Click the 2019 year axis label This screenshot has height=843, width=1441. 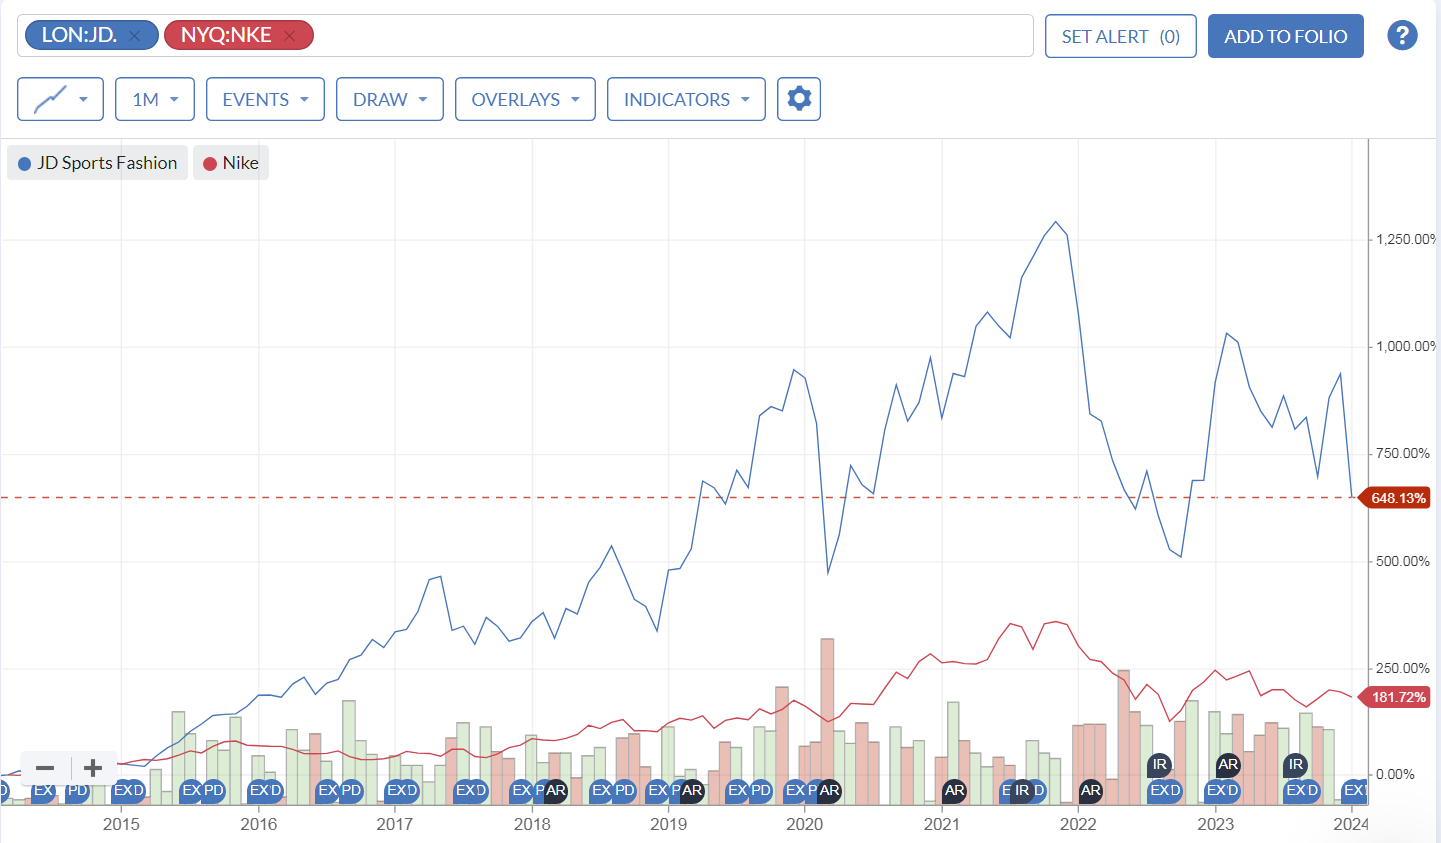[668, 824]
